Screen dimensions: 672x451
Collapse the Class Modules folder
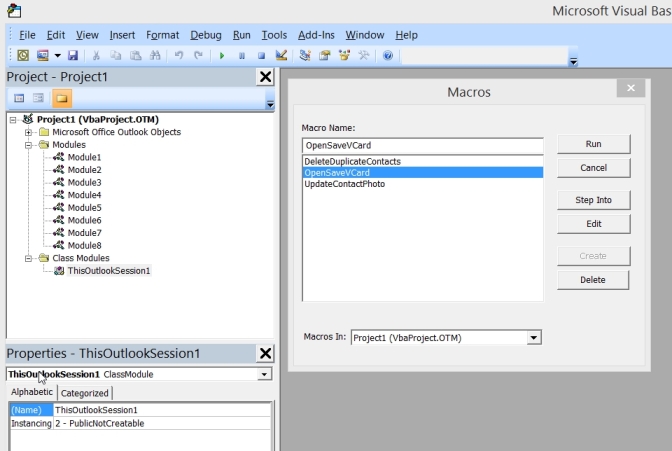pos(28,258)
